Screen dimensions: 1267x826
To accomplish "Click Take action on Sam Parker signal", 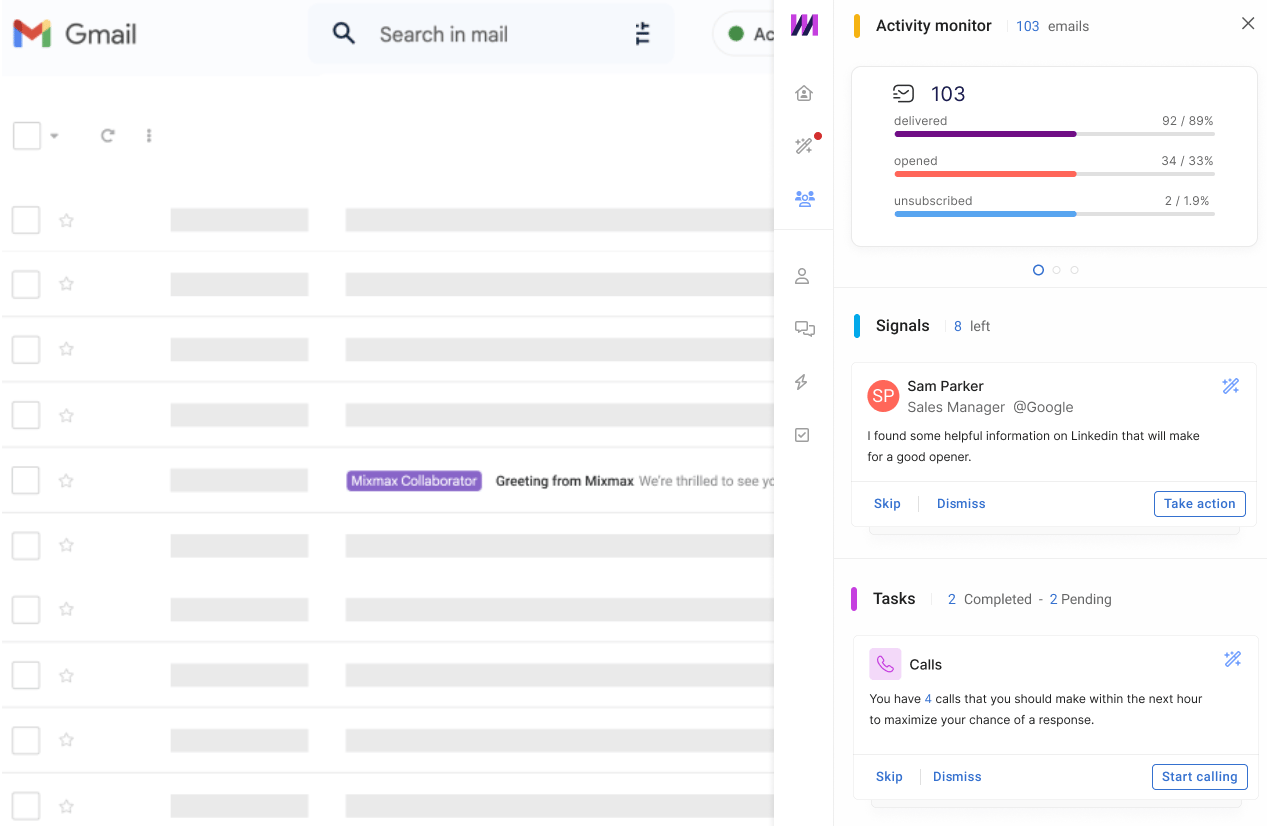I will coord(1199,504).
